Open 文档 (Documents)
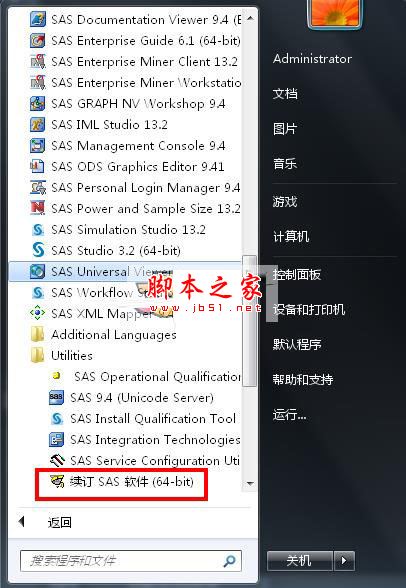 pyautogui.click(x=285, y=93)
